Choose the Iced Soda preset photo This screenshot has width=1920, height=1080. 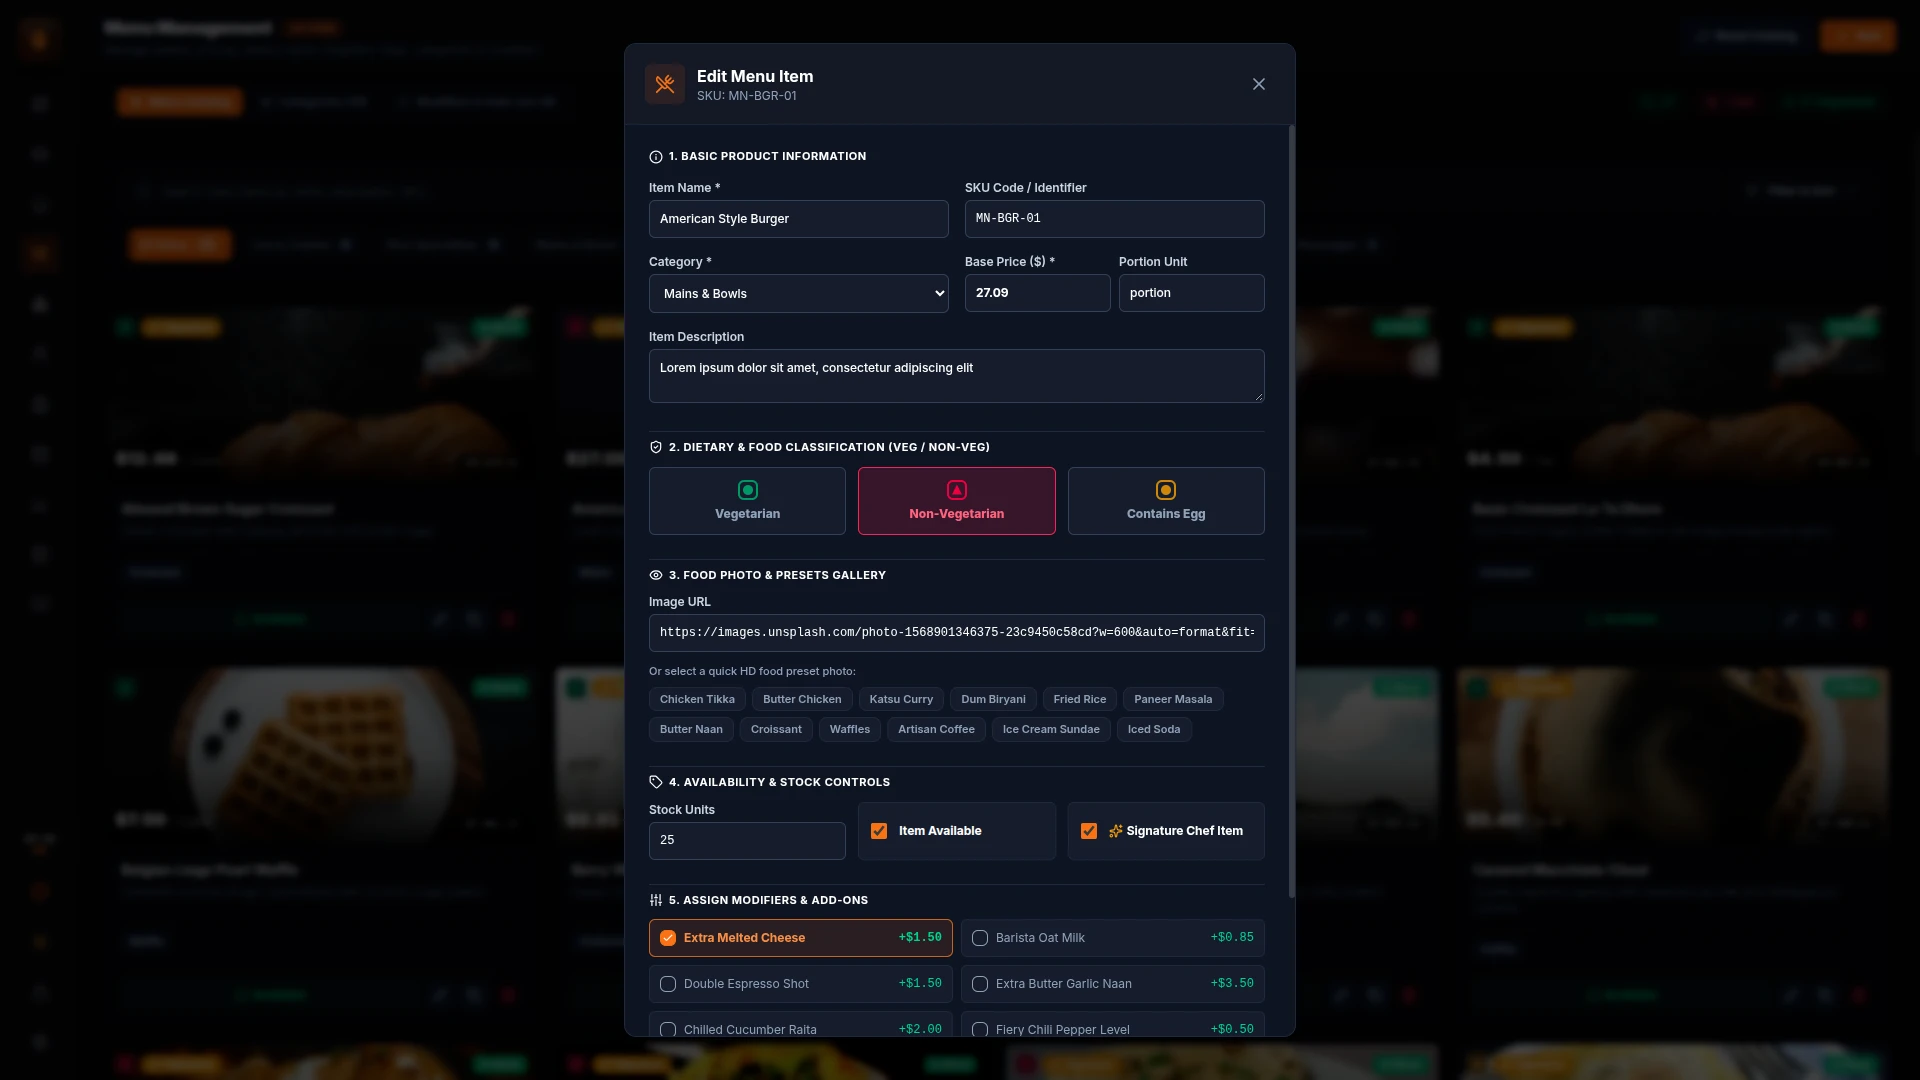pyautogui.click(x=1154, y=729)
